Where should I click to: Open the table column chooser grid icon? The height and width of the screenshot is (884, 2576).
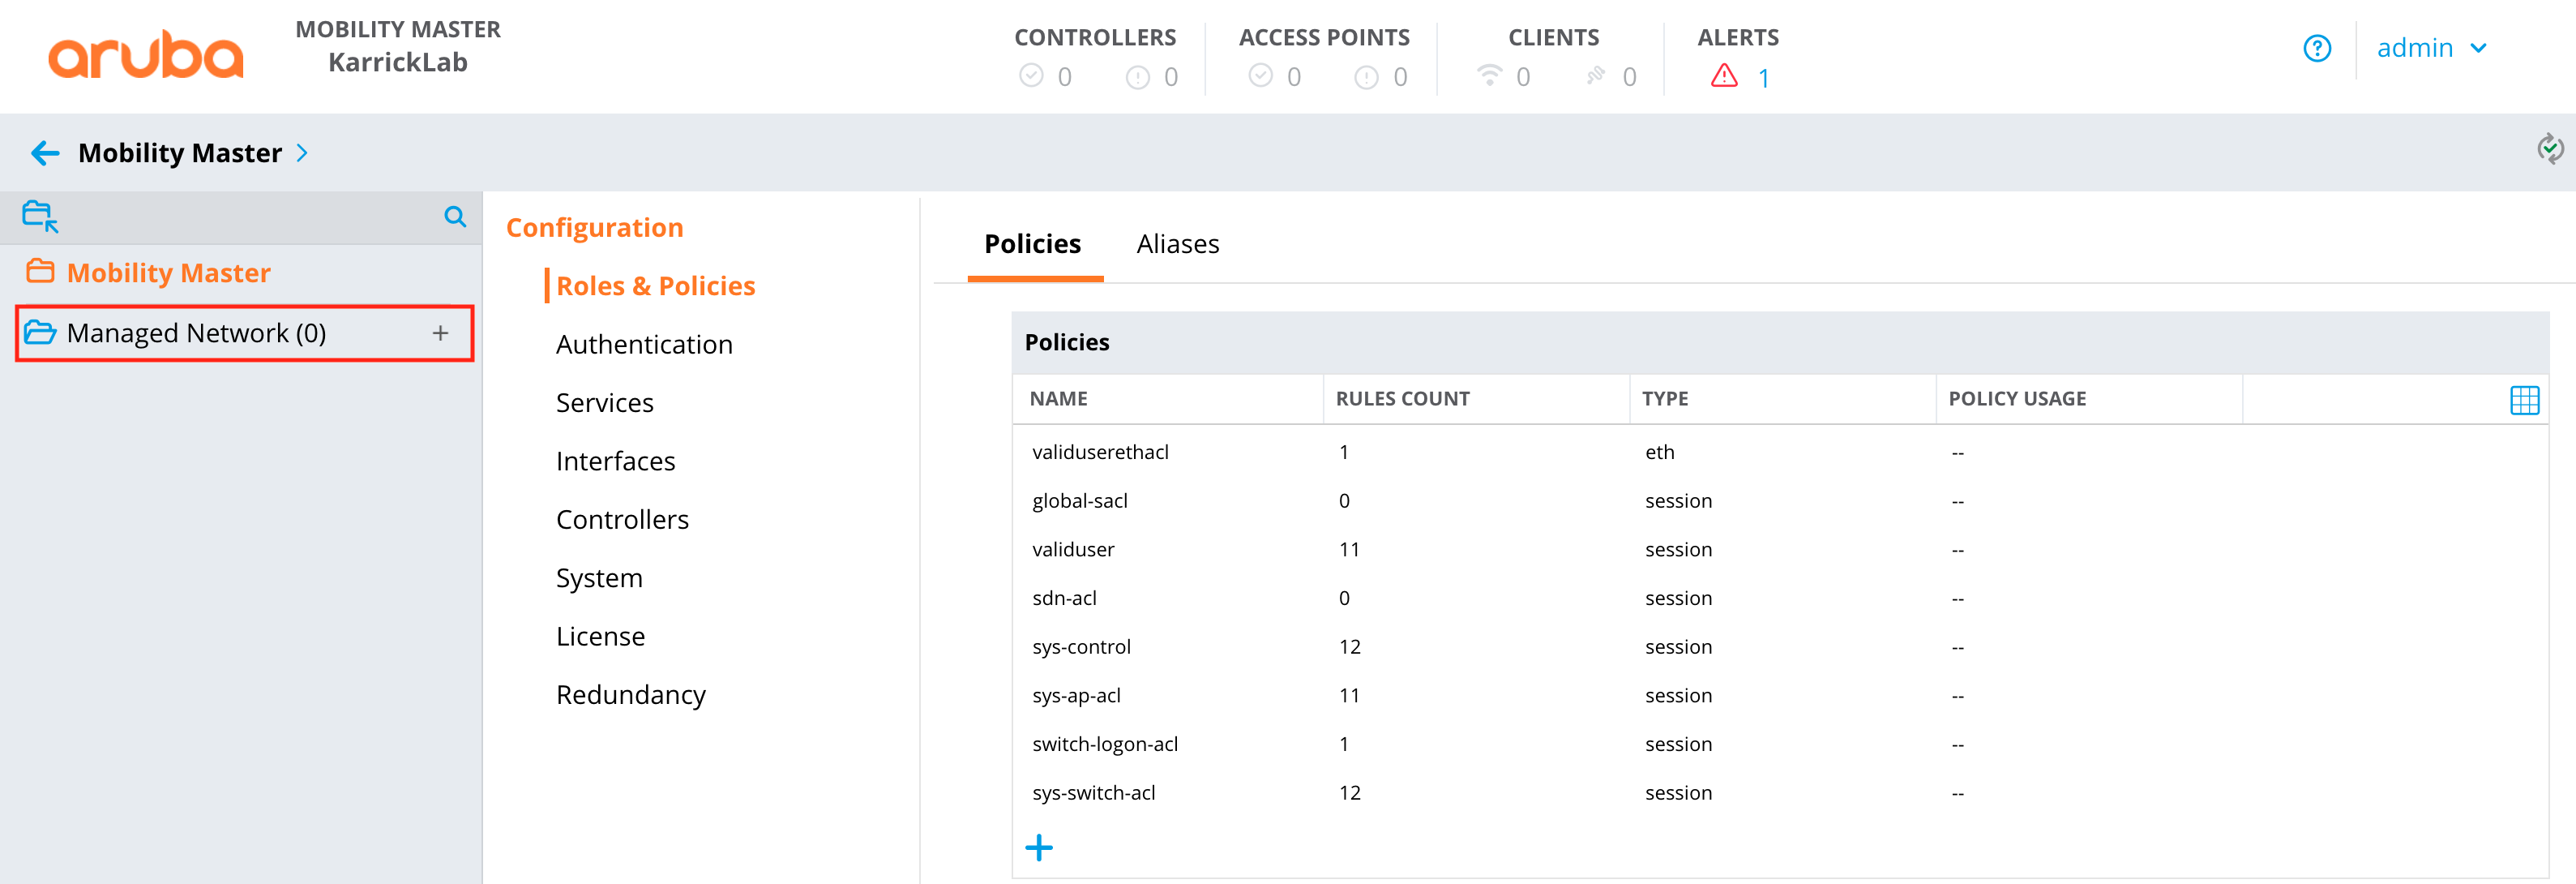(2524, 400)
